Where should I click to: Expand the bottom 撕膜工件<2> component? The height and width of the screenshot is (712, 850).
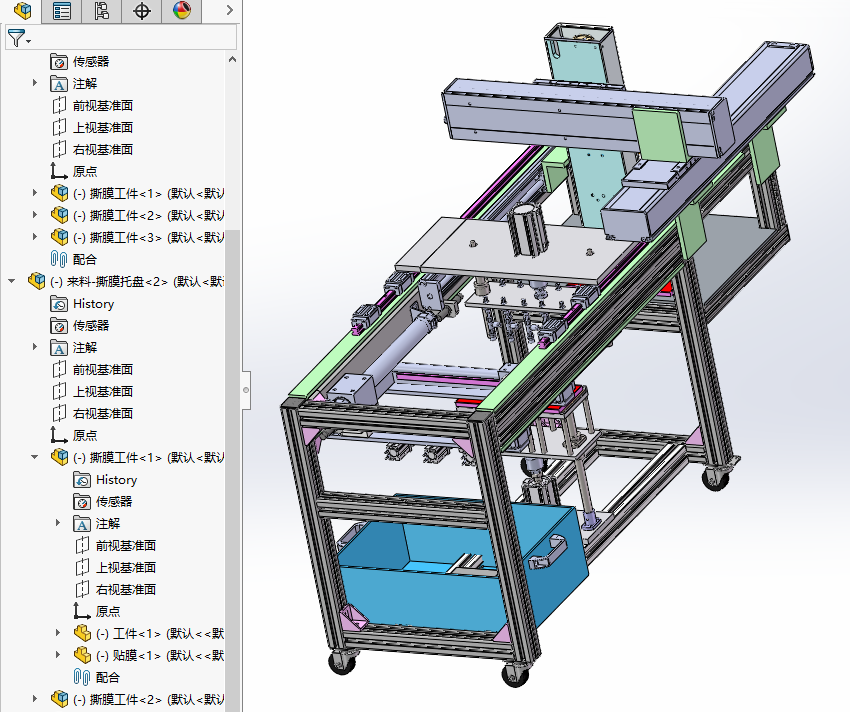[35, 699]
